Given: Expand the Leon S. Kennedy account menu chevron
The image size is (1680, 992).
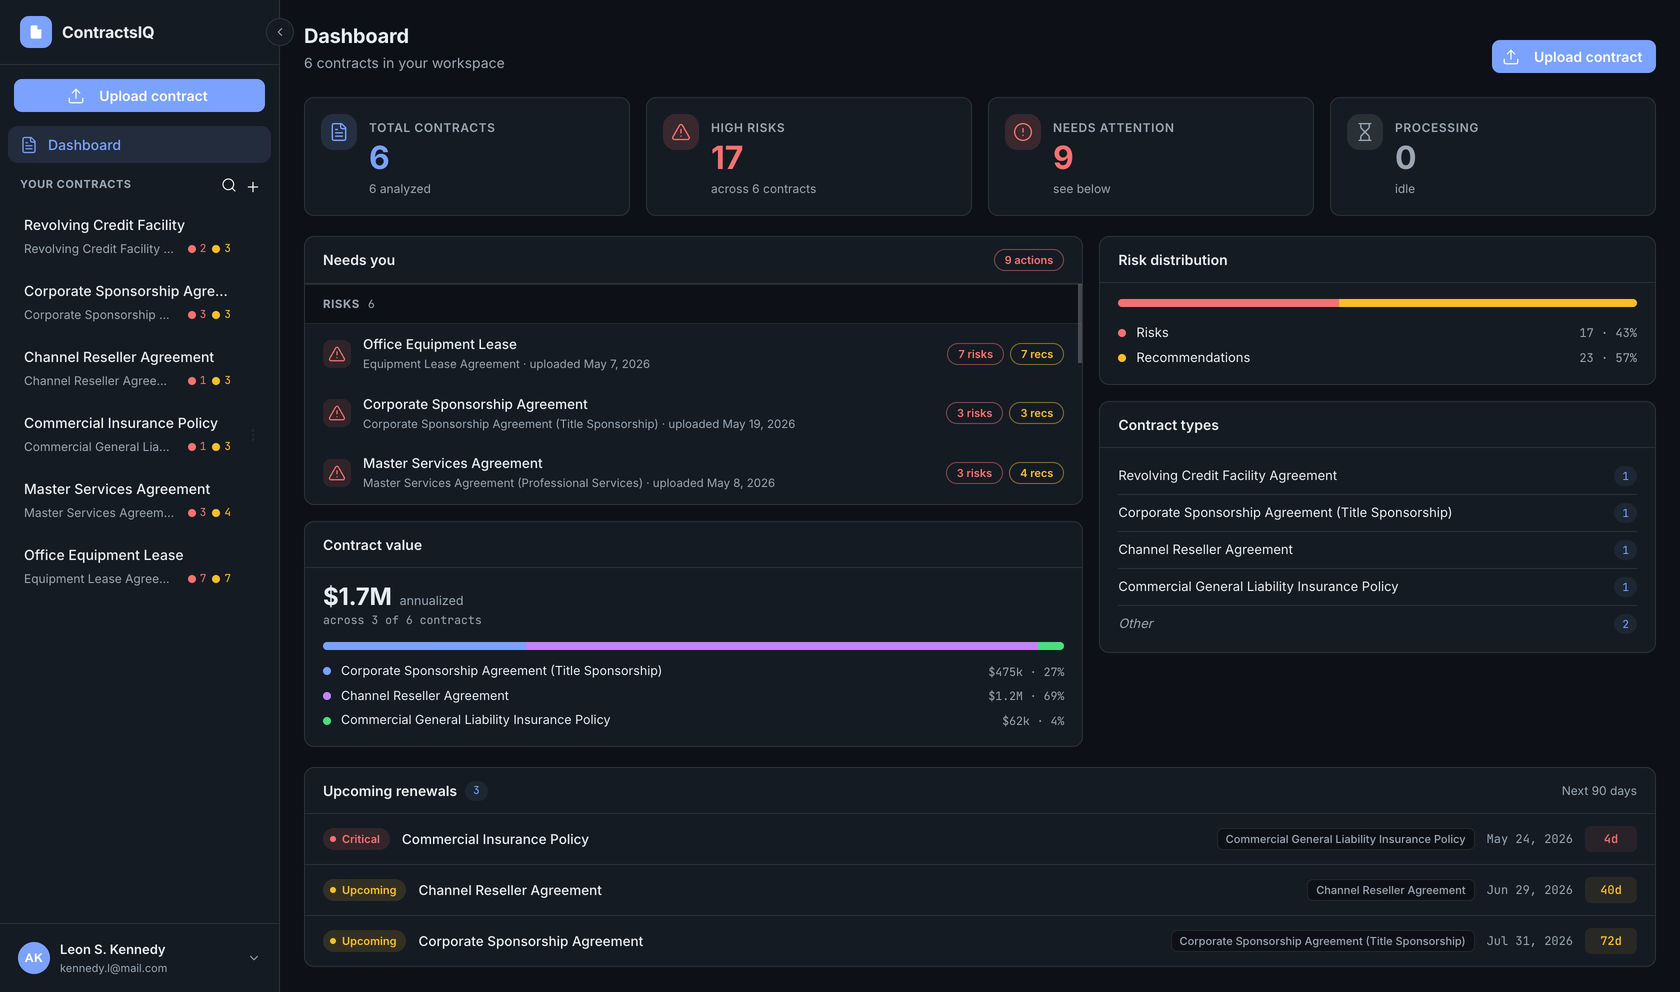Looking at the screenshot, I should tap(254, 958).
